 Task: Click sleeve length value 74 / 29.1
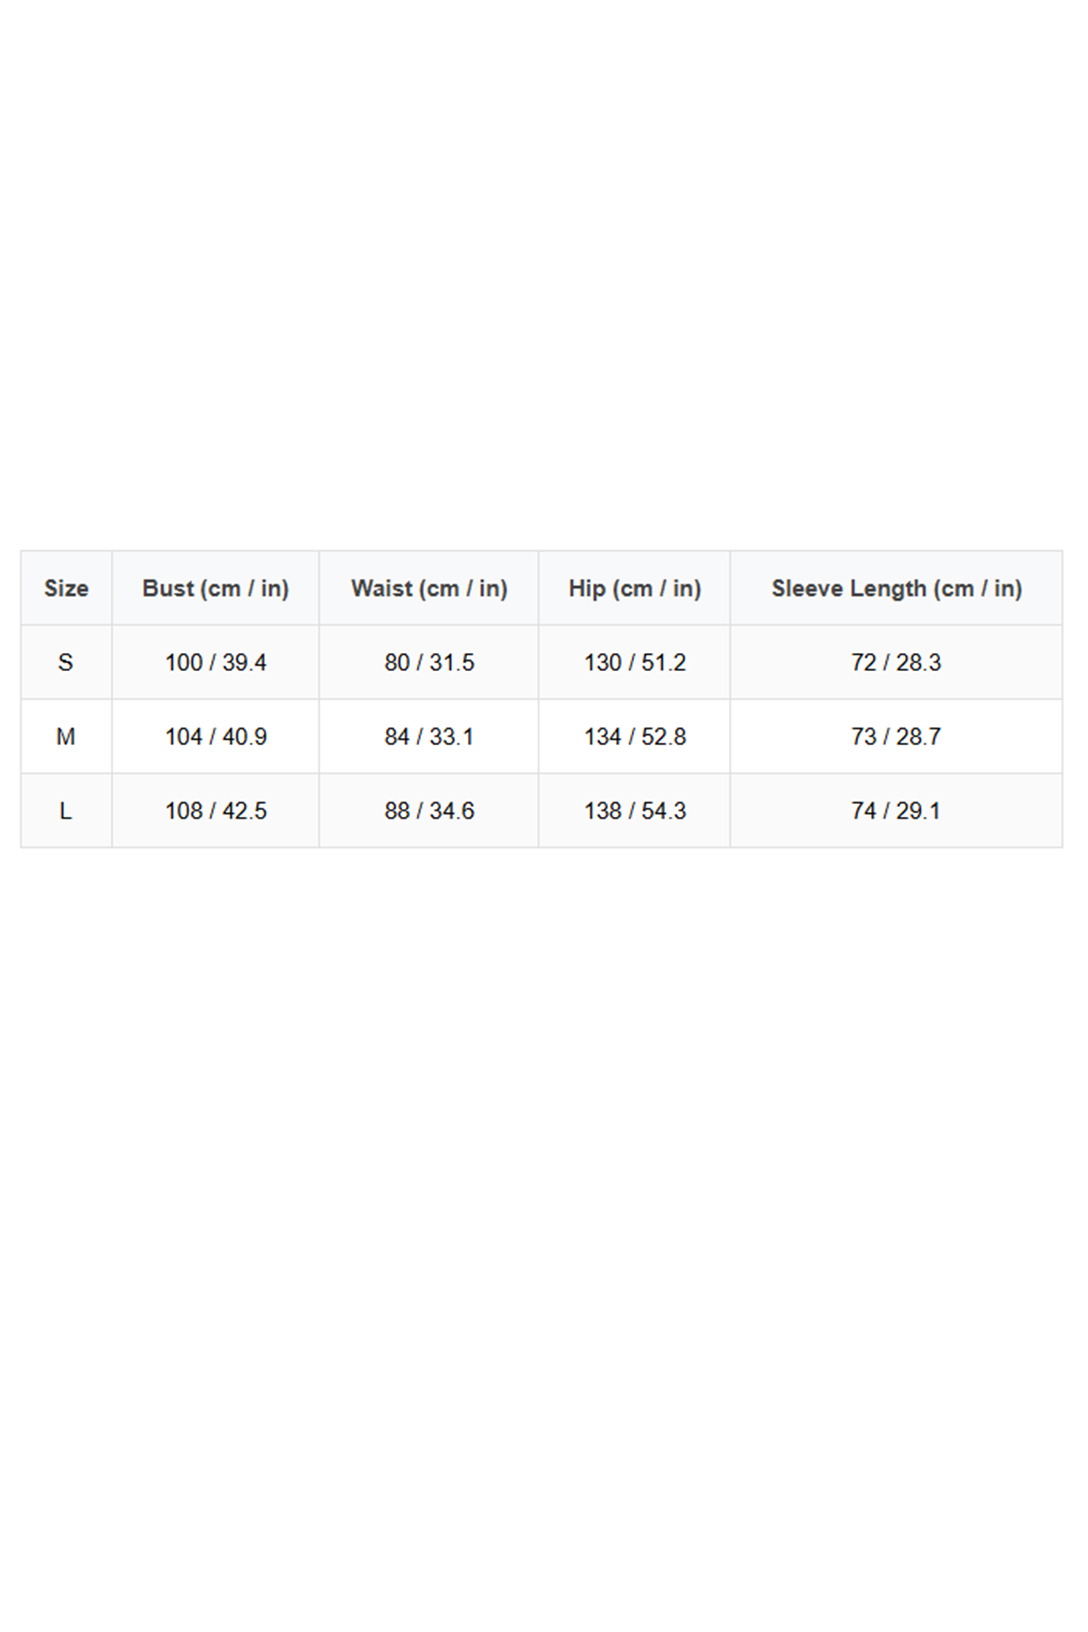point(896,811)
